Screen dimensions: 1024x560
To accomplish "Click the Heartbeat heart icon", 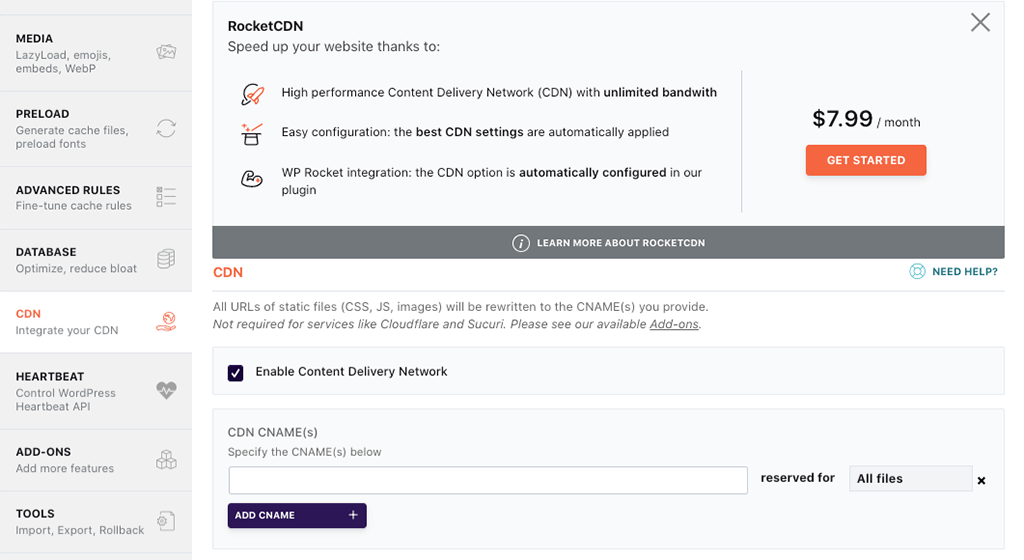I will pos(166,391).
